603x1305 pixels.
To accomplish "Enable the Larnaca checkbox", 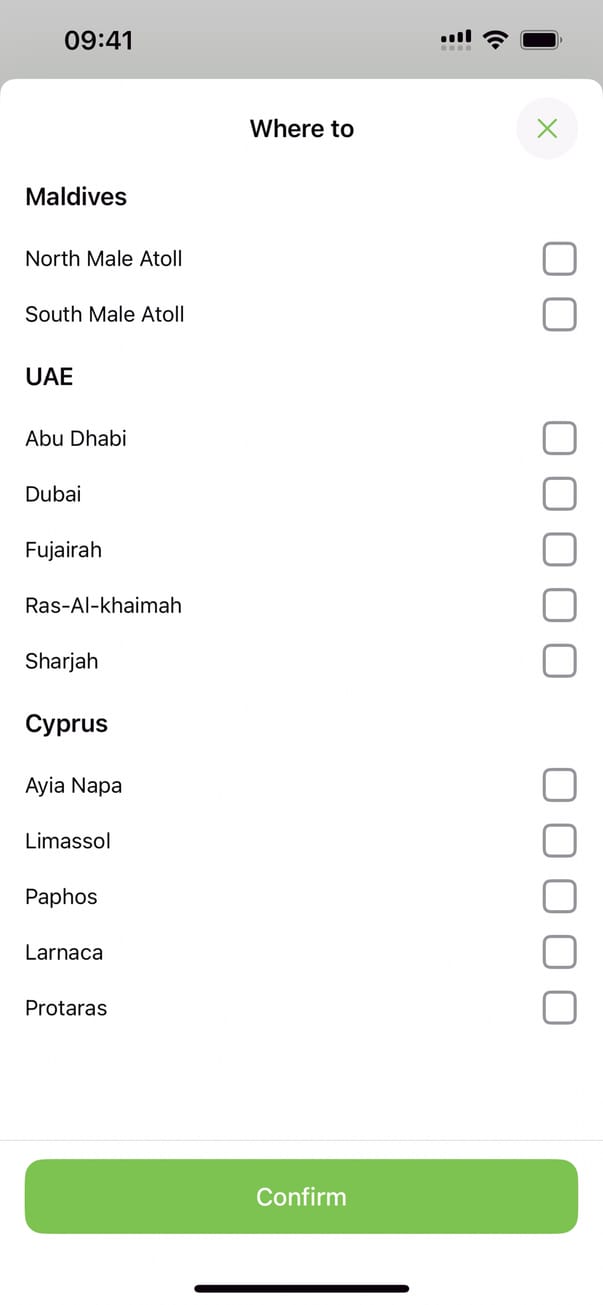I will pyautogui.click(x=559, y=952).
